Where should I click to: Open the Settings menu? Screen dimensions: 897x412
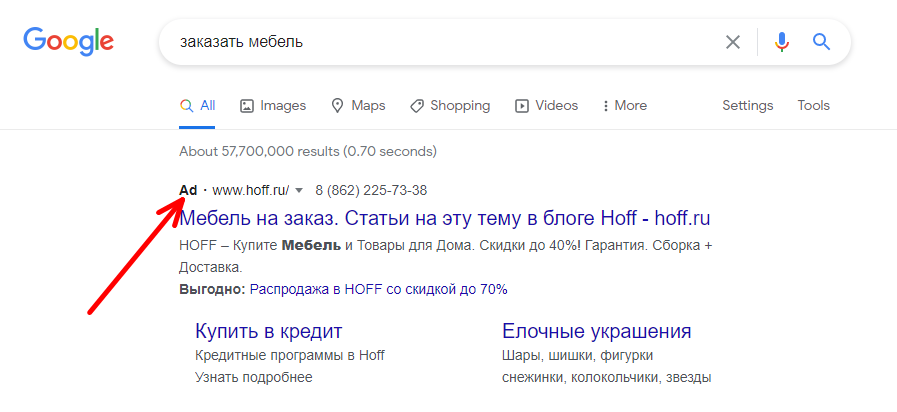[x=747, y=106]
